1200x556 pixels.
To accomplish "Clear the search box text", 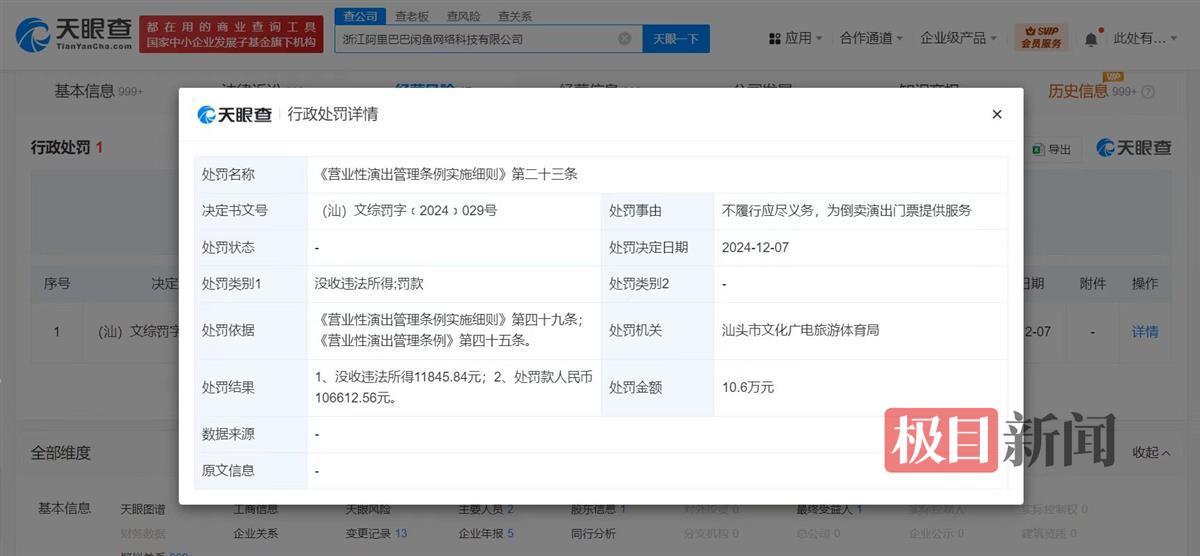I will pyautogui.click(x=624, y=39).
